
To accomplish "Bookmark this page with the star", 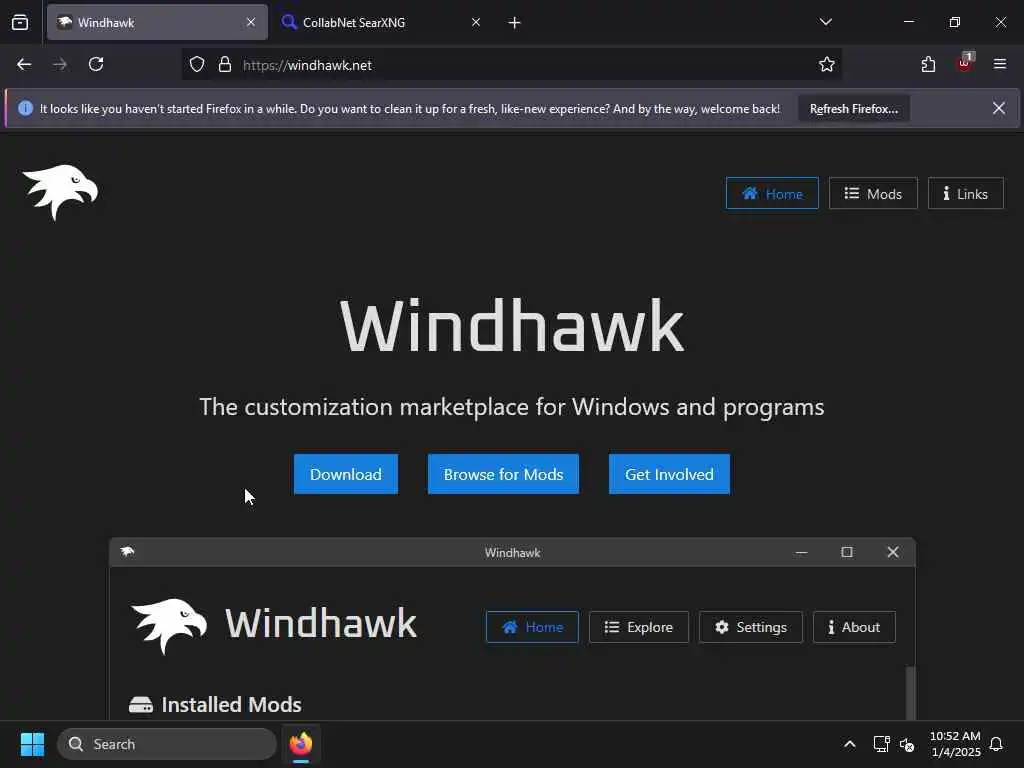I will point(827,64).
